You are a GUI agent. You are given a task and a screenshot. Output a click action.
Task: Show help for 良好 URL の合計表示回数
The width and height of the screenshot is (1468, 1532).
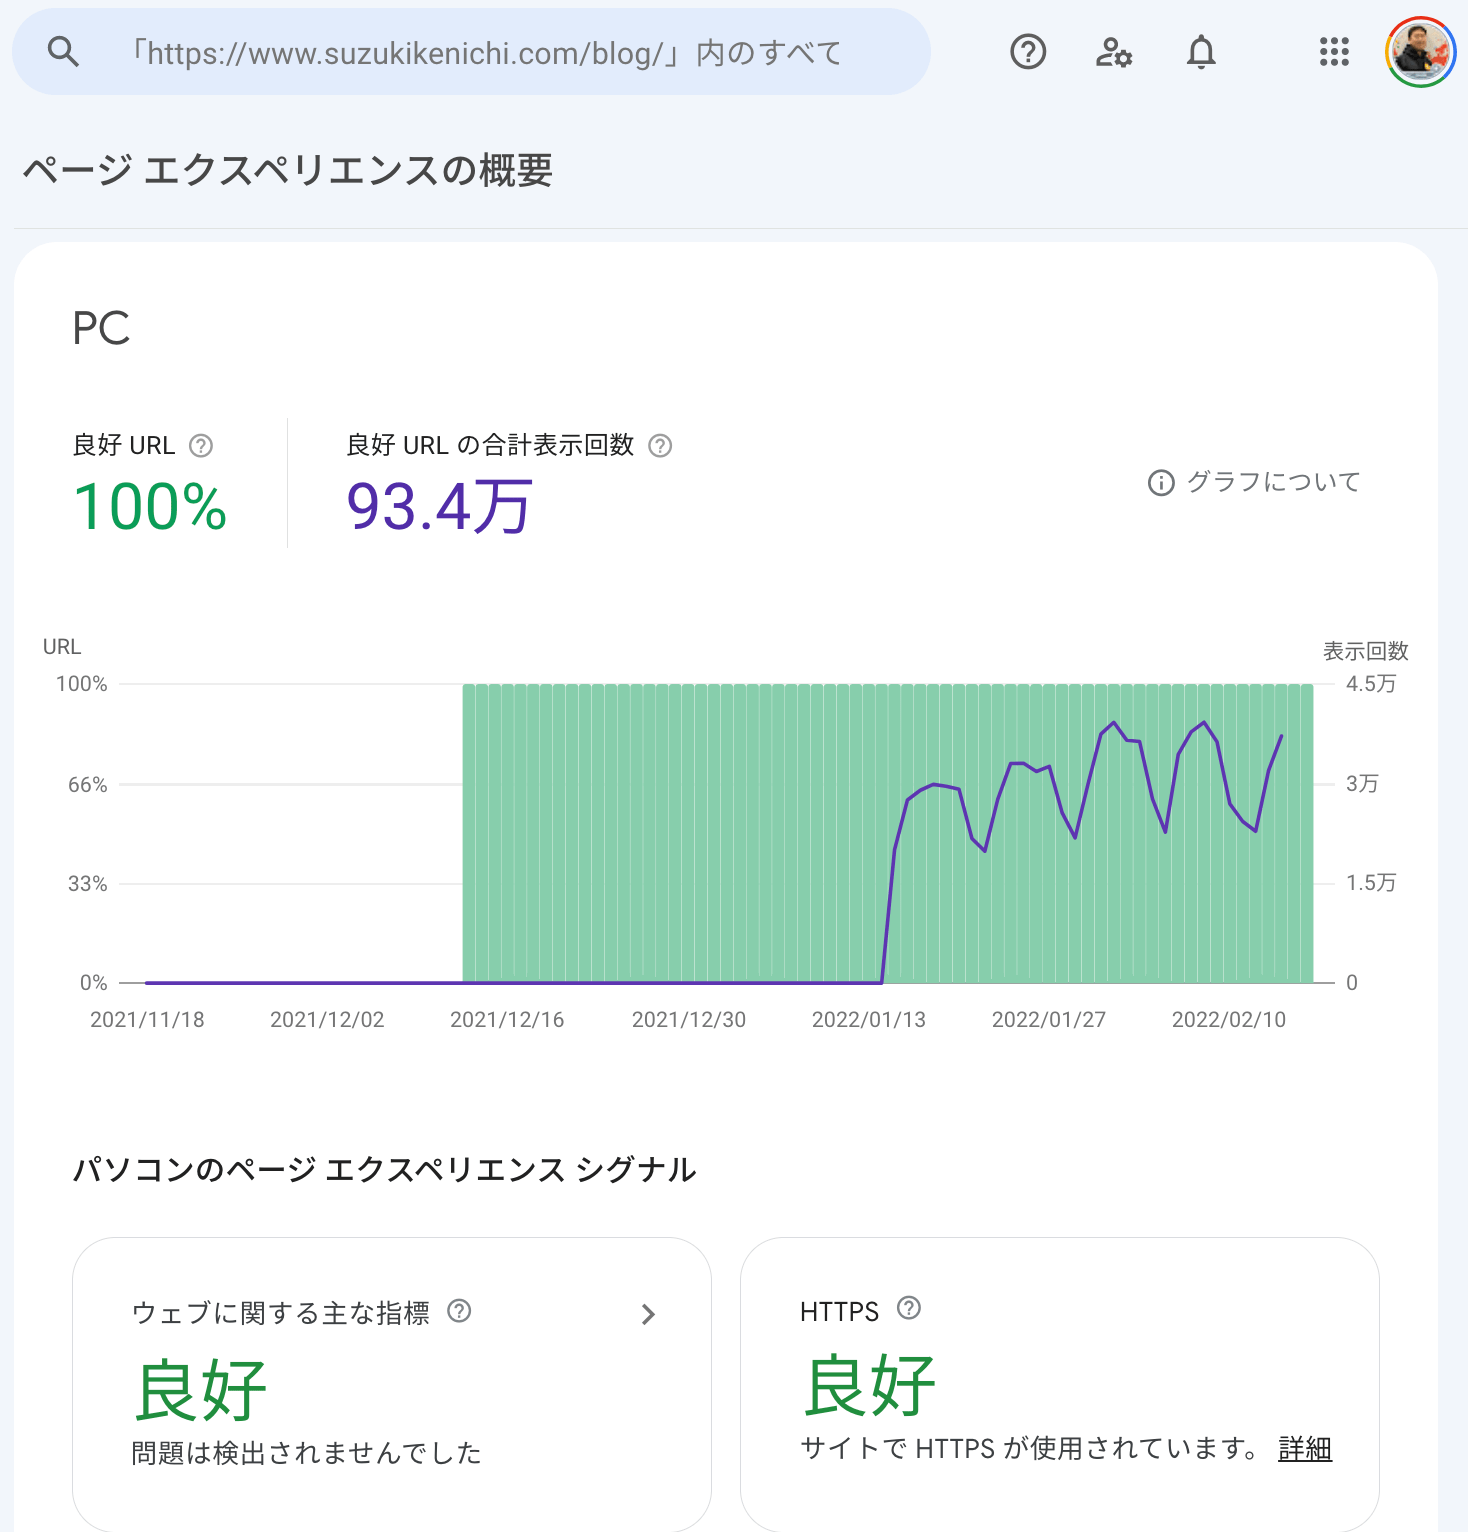660,446
